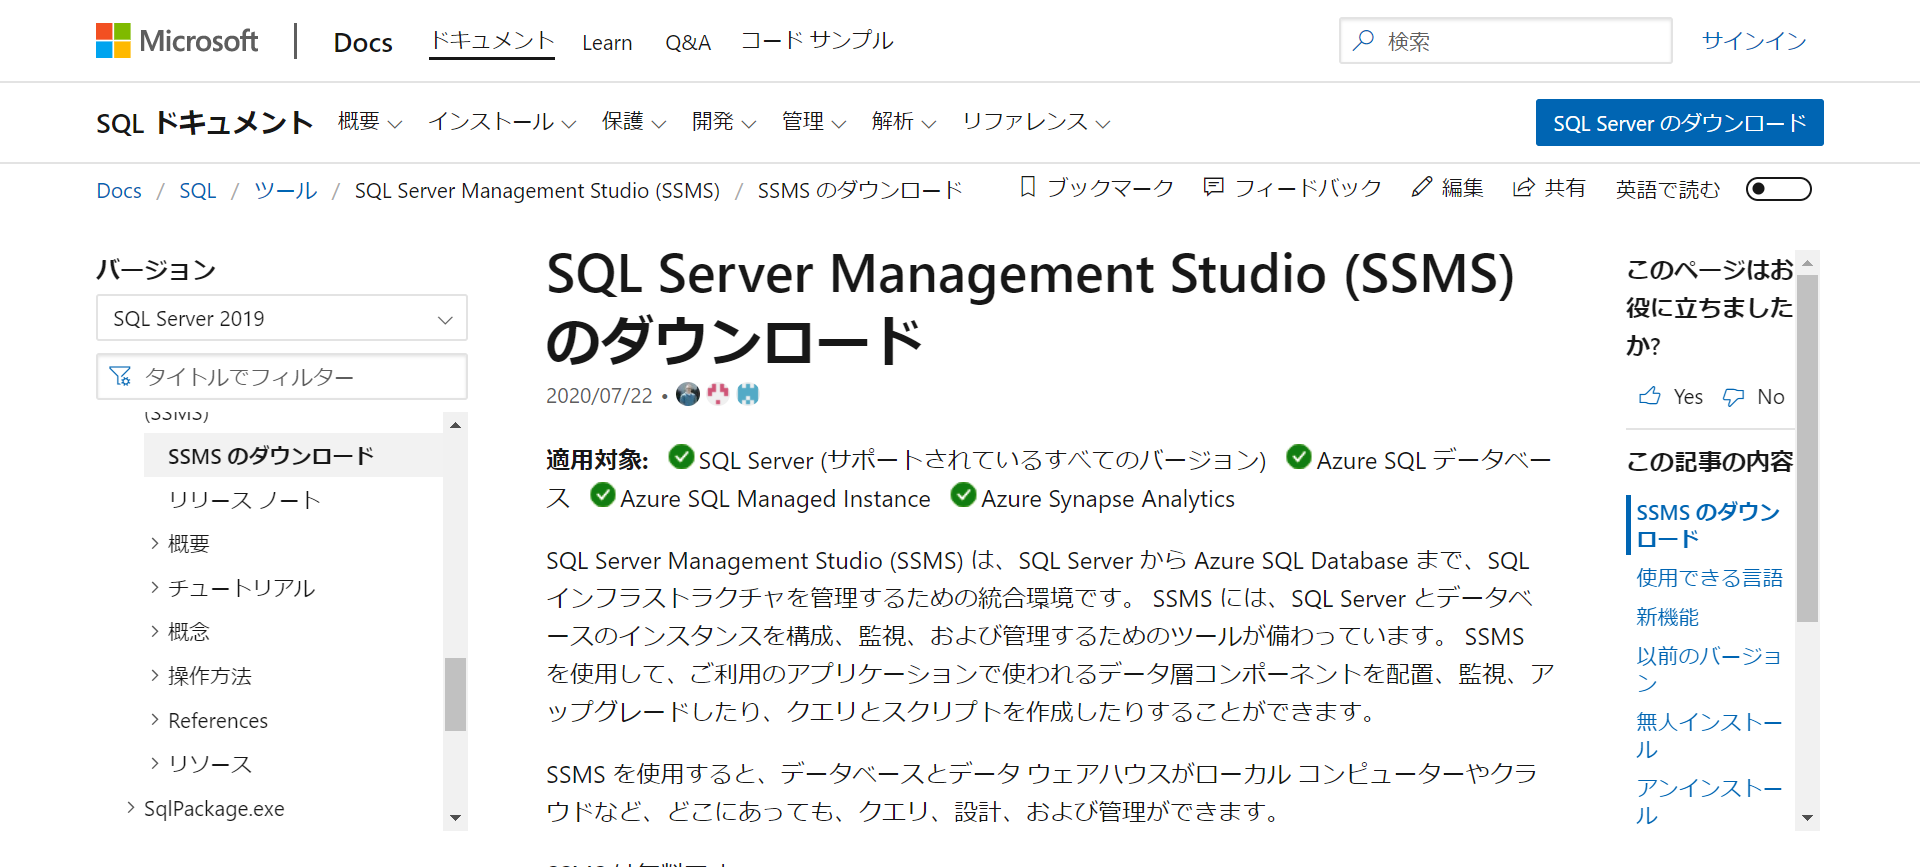Screen dimensions: 1920x867
Task: Select リリース ノート in the sidebar tree
Action: [x=245, y=500]
